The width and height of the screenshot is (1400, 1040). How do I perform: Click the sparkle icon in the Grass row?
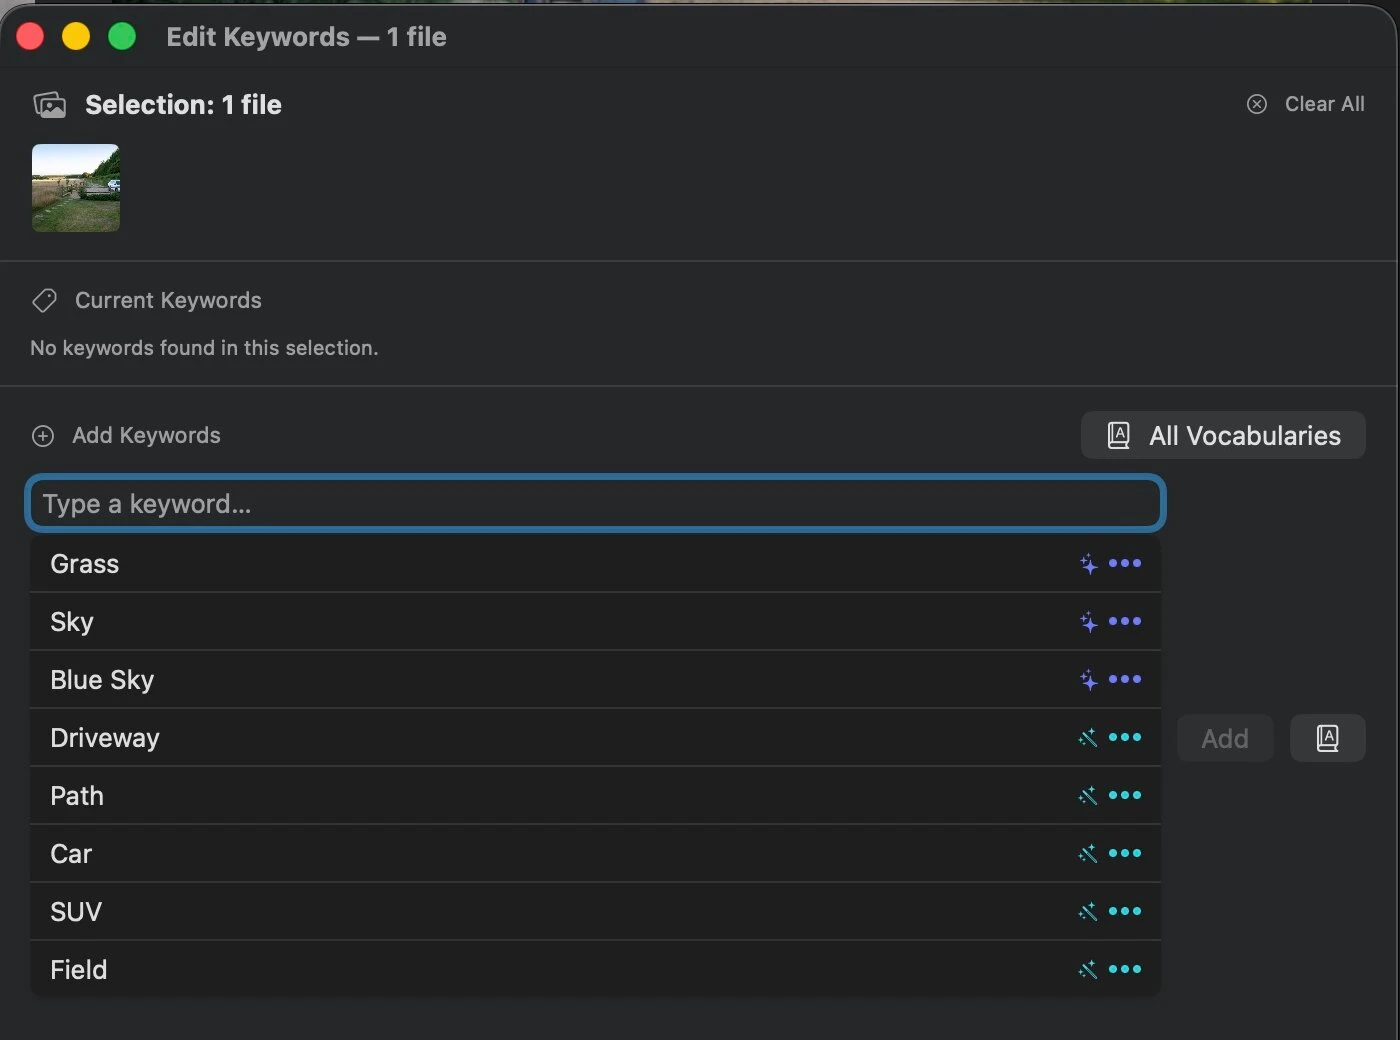(x=1088, y=564)
